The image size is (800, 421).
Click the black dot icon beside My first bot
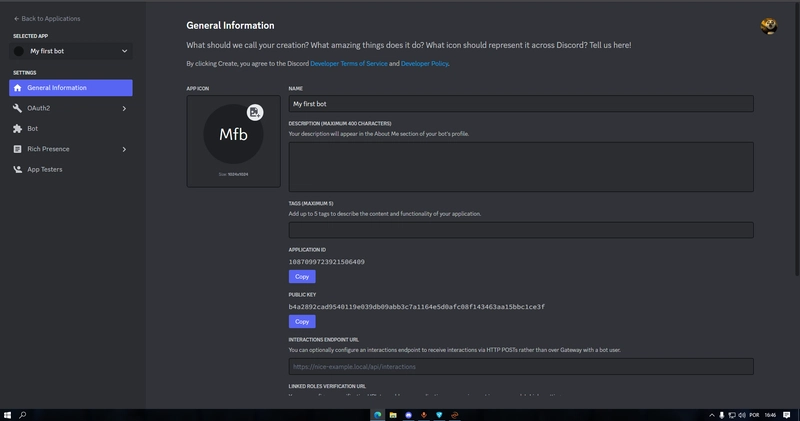pyautogui.click(x=19, y=51)
